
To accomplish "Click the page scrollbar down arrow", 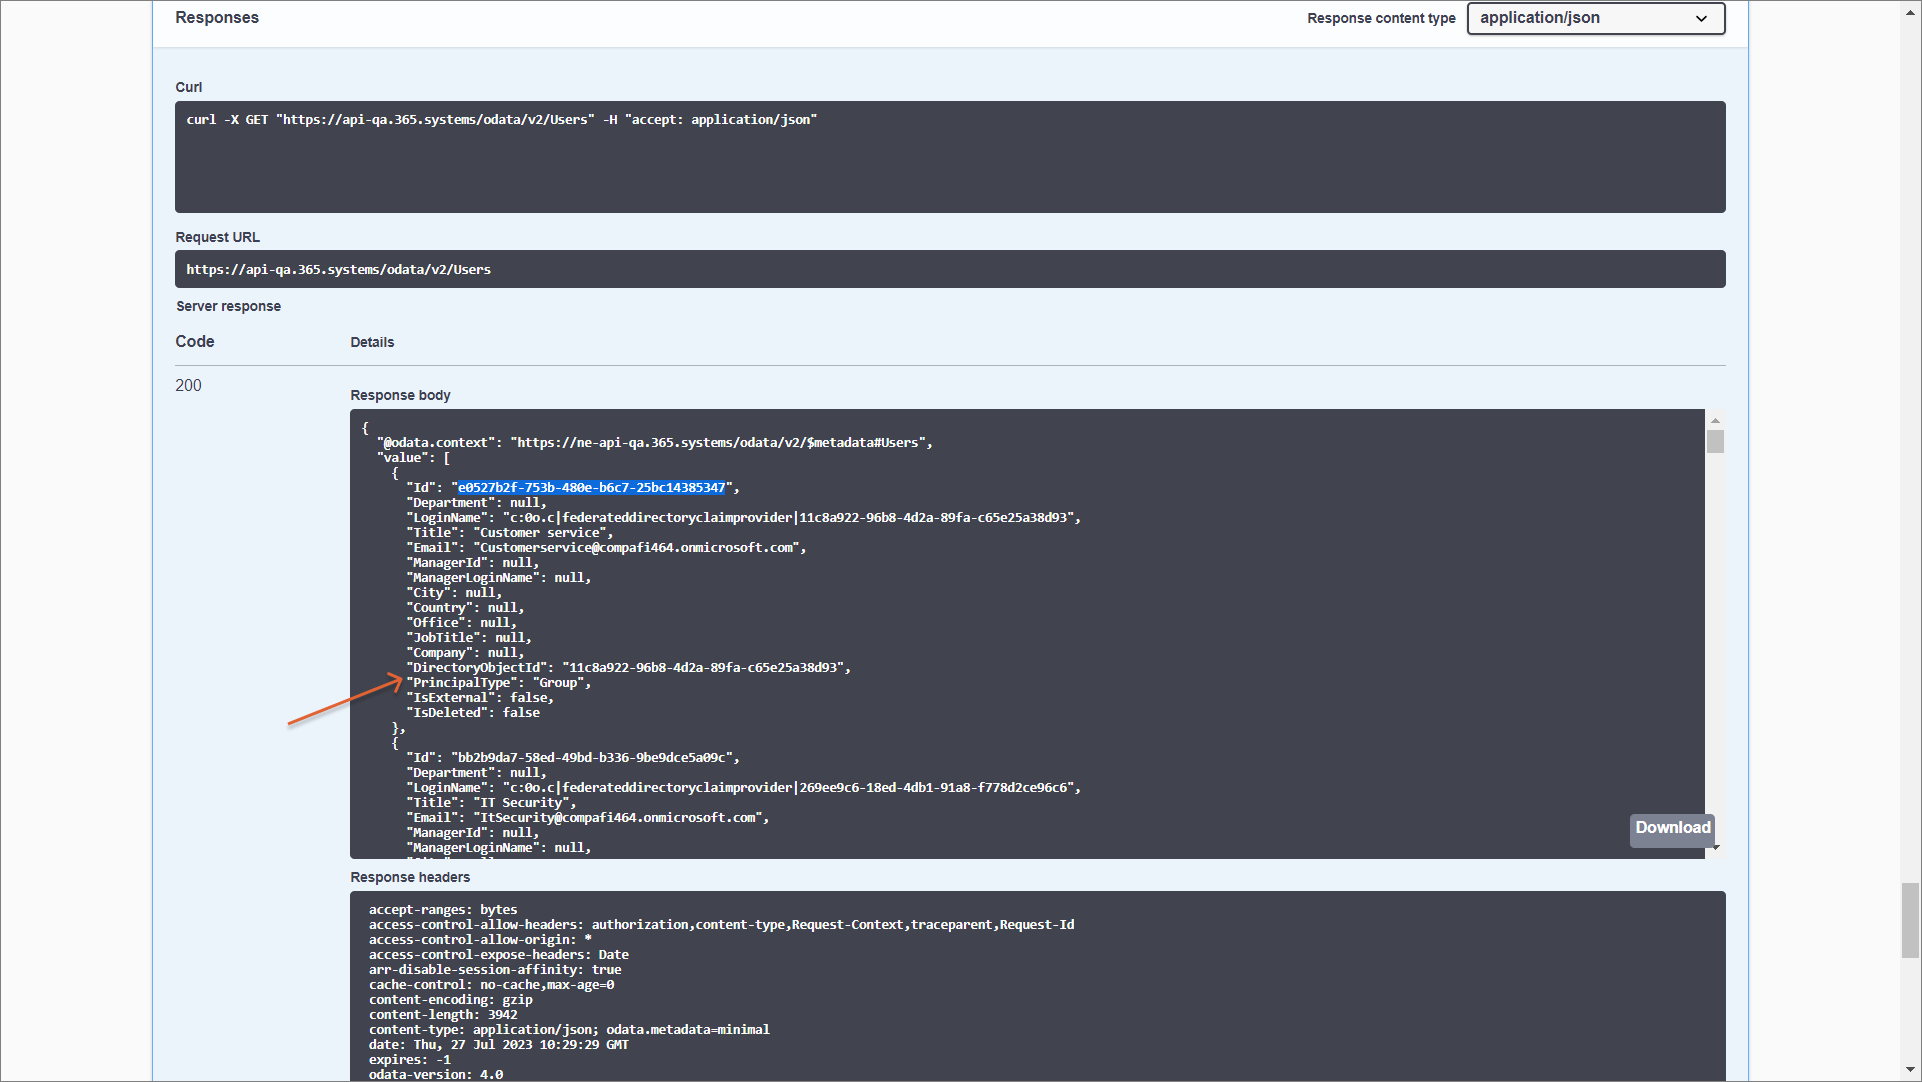I will coord(1910,1070).
